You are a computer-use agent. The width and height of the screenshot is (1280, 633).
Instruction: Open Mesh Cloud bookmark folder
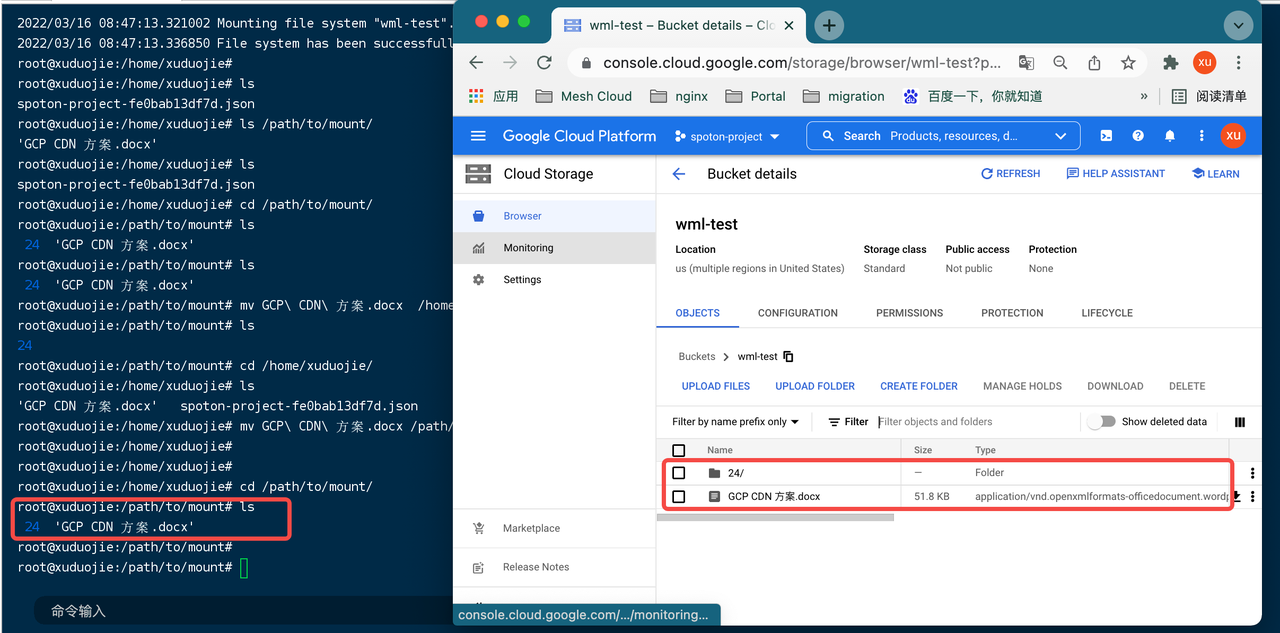tap(584, 96)
